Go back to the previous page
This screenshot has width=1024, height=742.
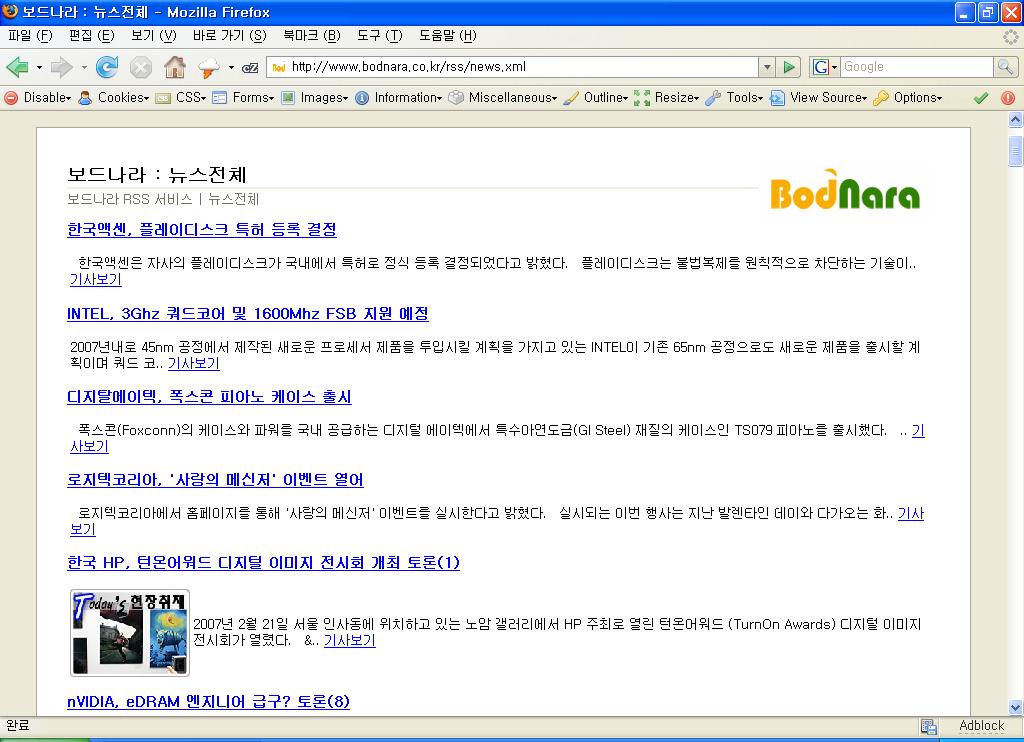[17, 67]
